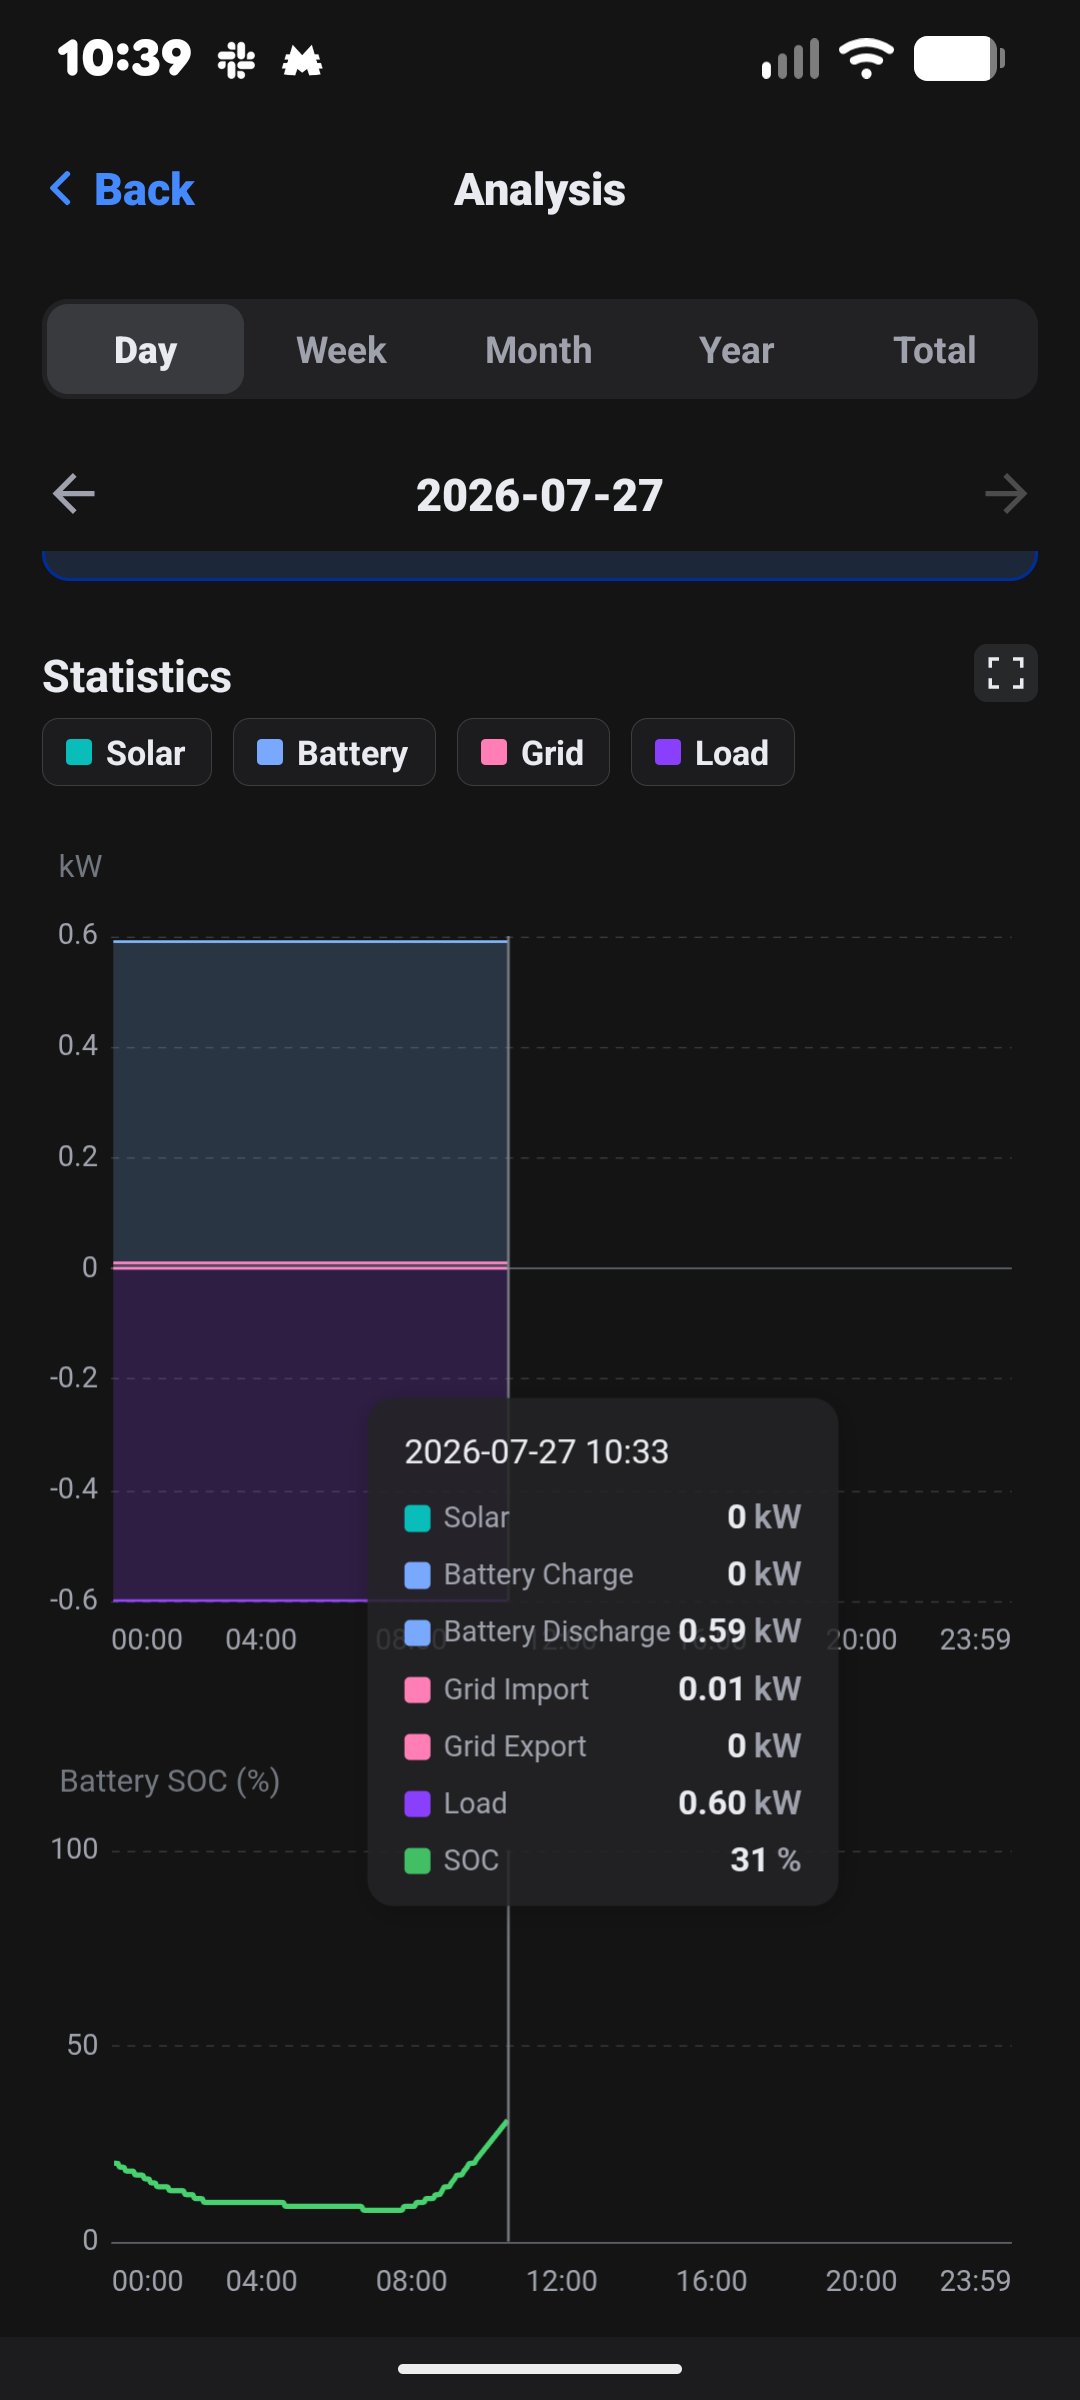Go to the next day with the right arrow
Viewport: 1080px width, 2400px height.
(x=1005, y=494)
